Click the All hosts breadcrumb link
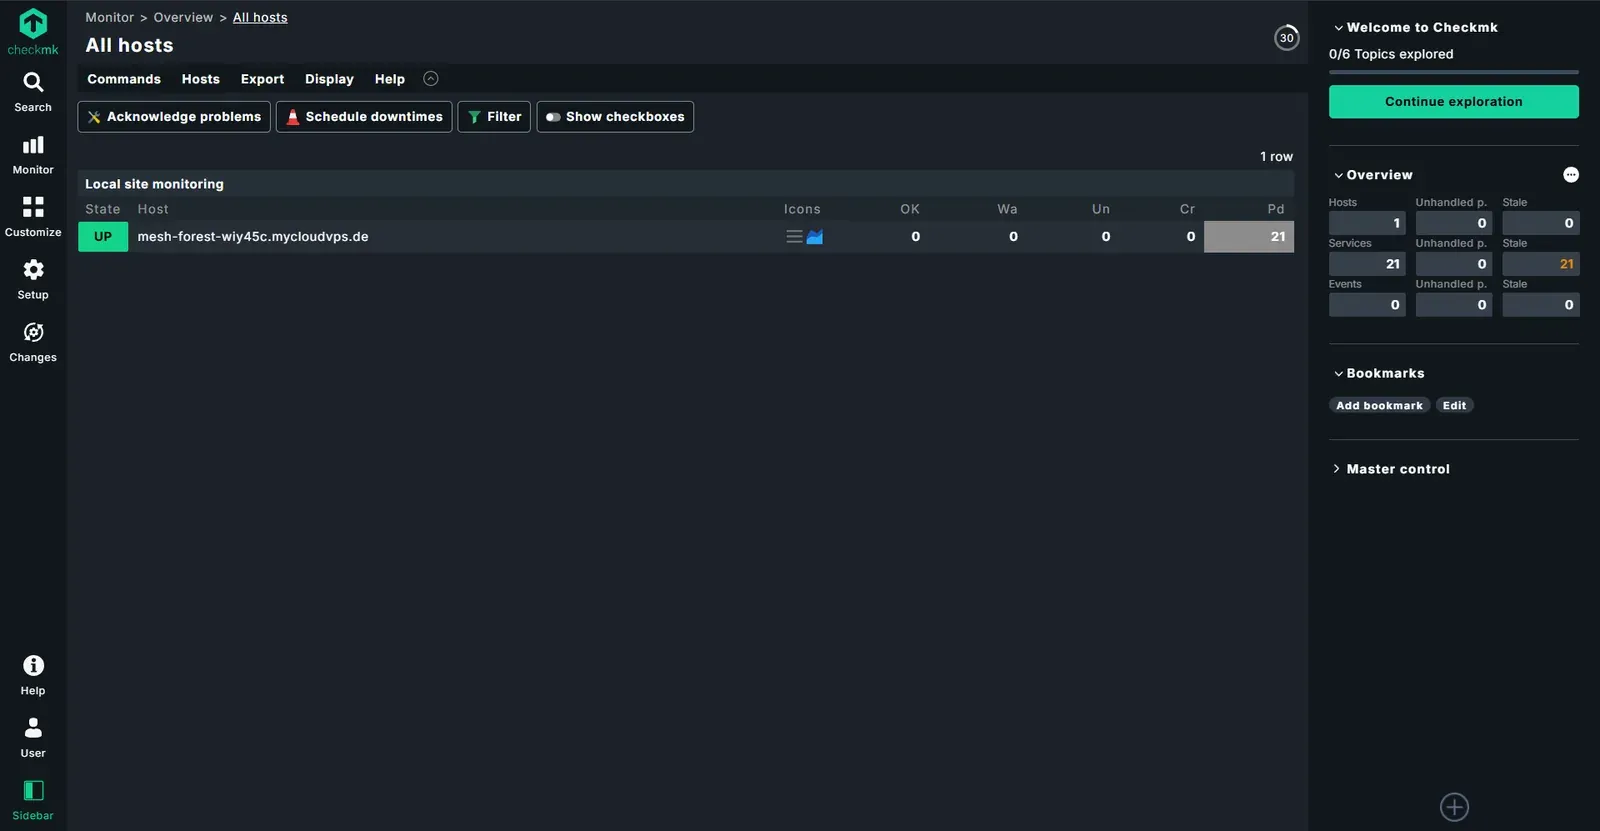 260,18
